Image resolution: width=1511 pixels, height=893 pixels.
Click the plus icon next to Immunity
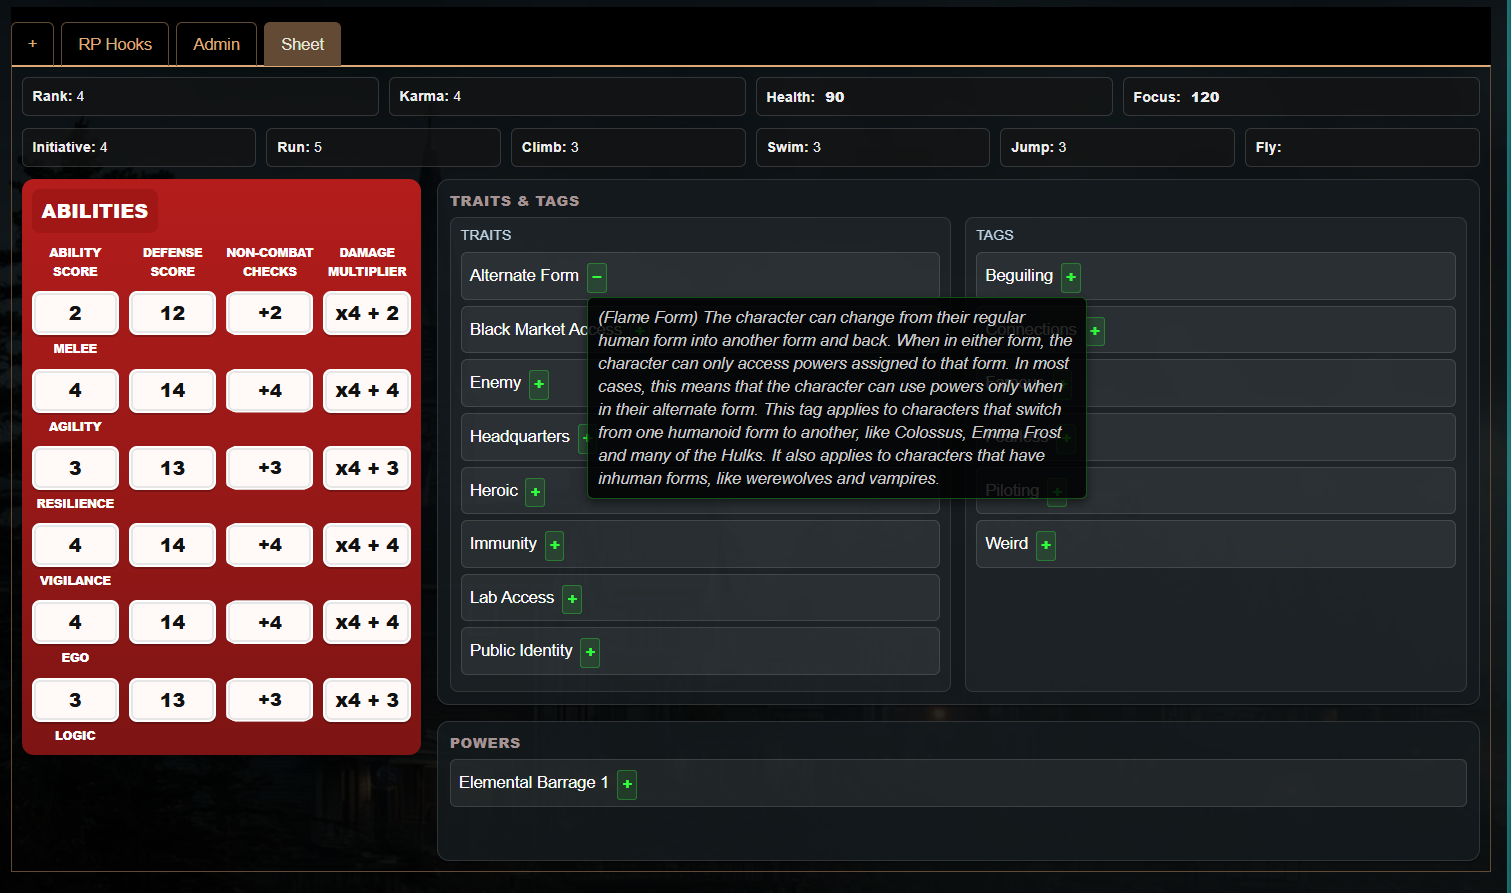[x=555, y=545]
